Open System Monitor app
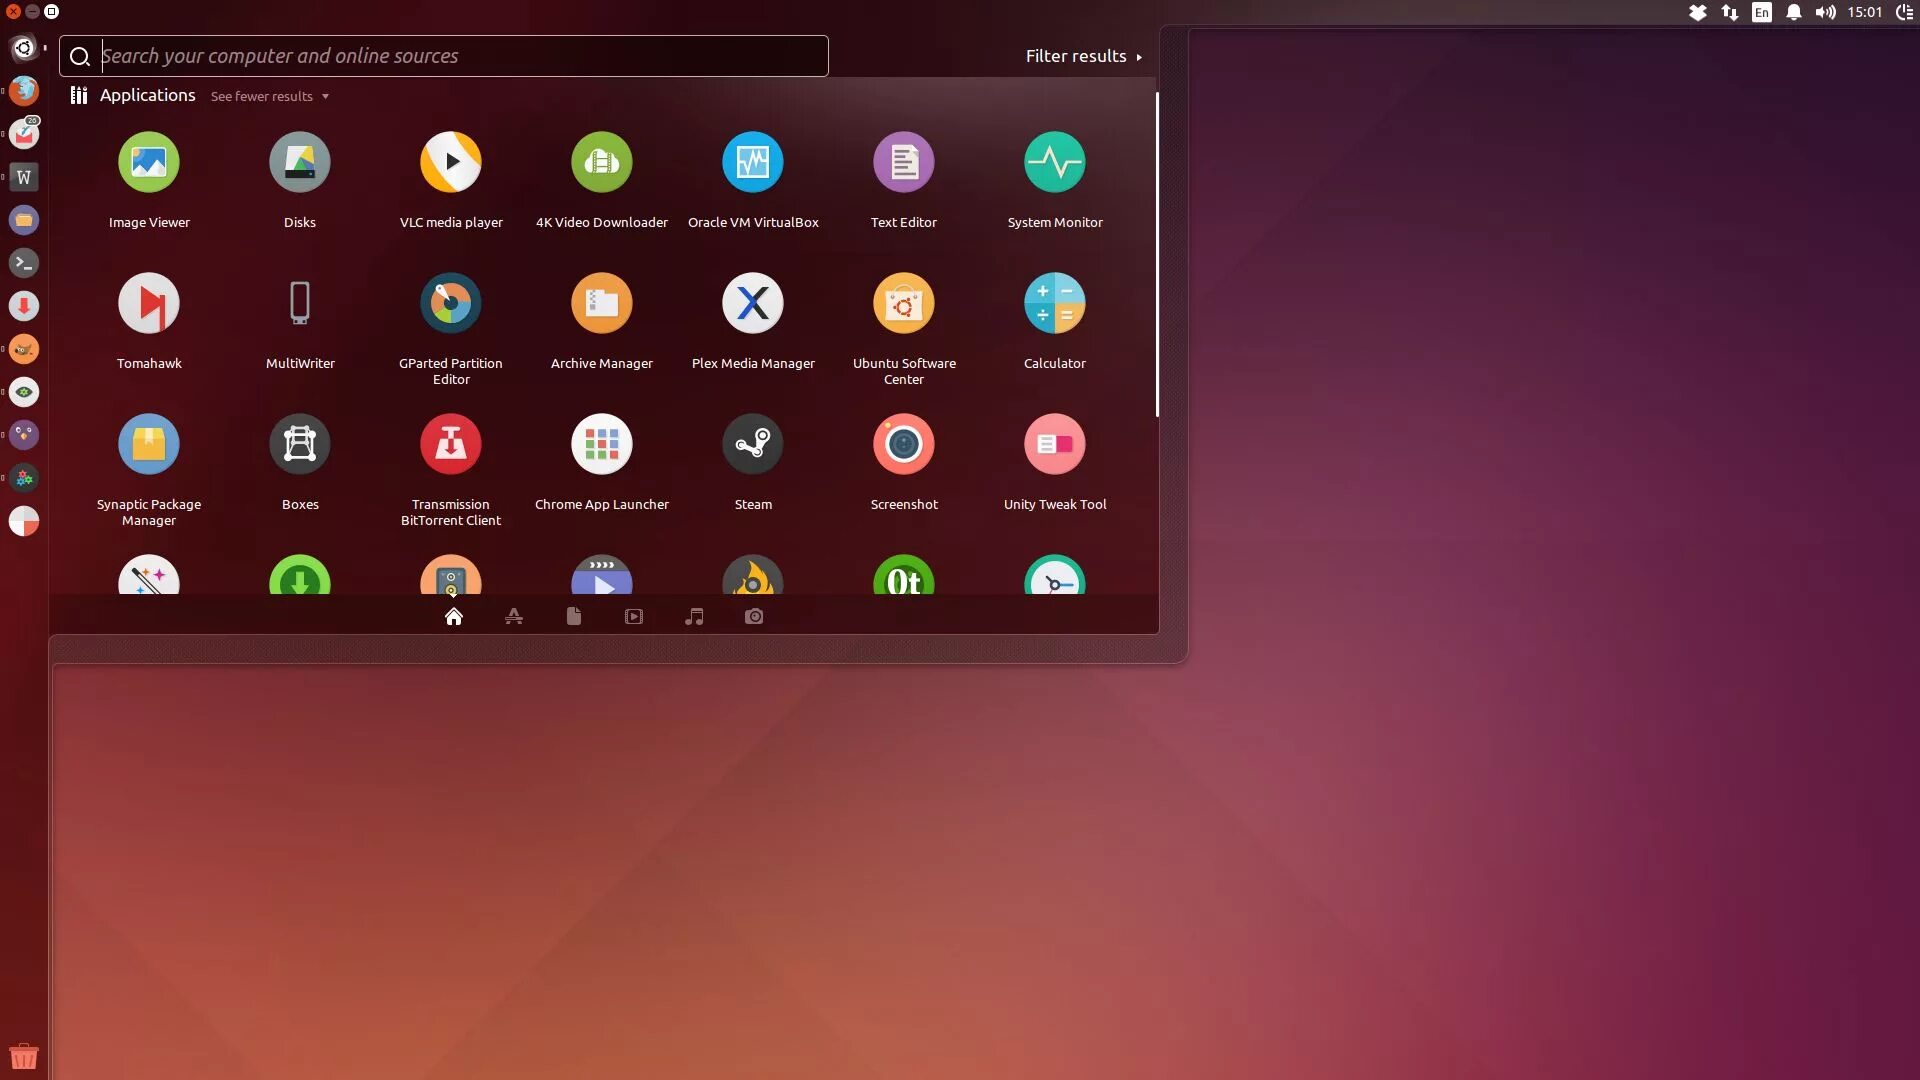 (1054, 163)
